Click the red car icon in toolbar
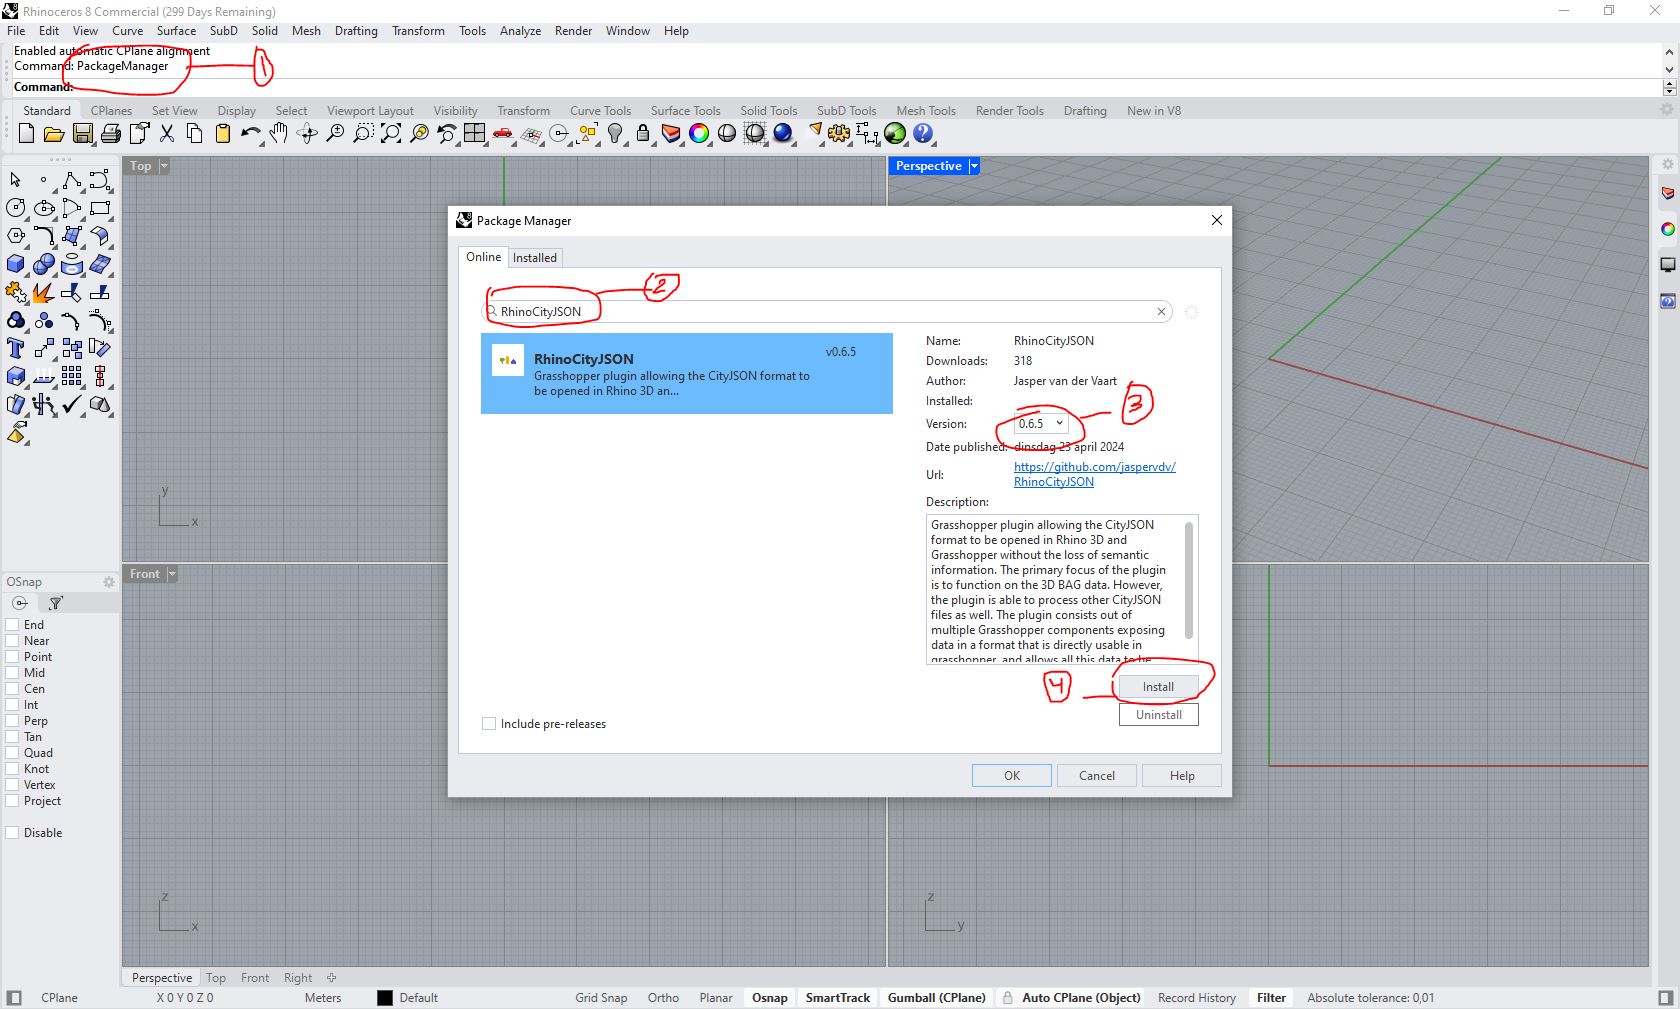 click(503, 133)
